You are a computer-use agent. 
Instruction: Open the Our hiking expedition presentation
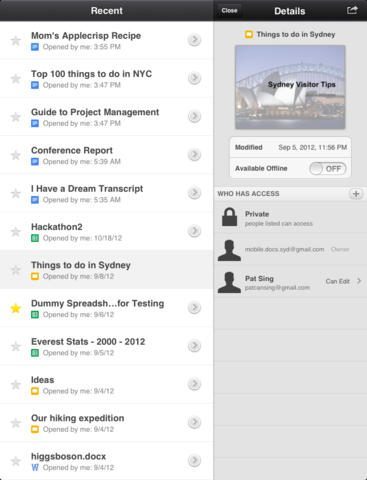click(107, 423)
